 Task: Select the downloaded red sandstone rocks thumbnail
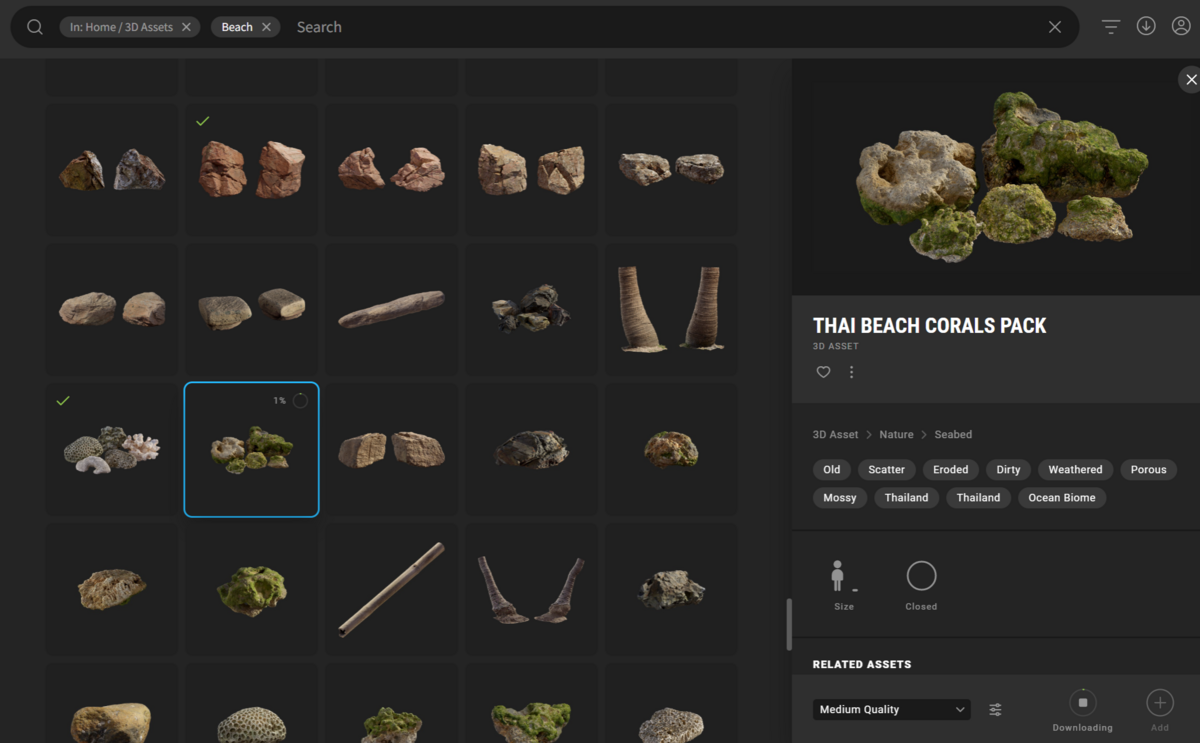251,170
